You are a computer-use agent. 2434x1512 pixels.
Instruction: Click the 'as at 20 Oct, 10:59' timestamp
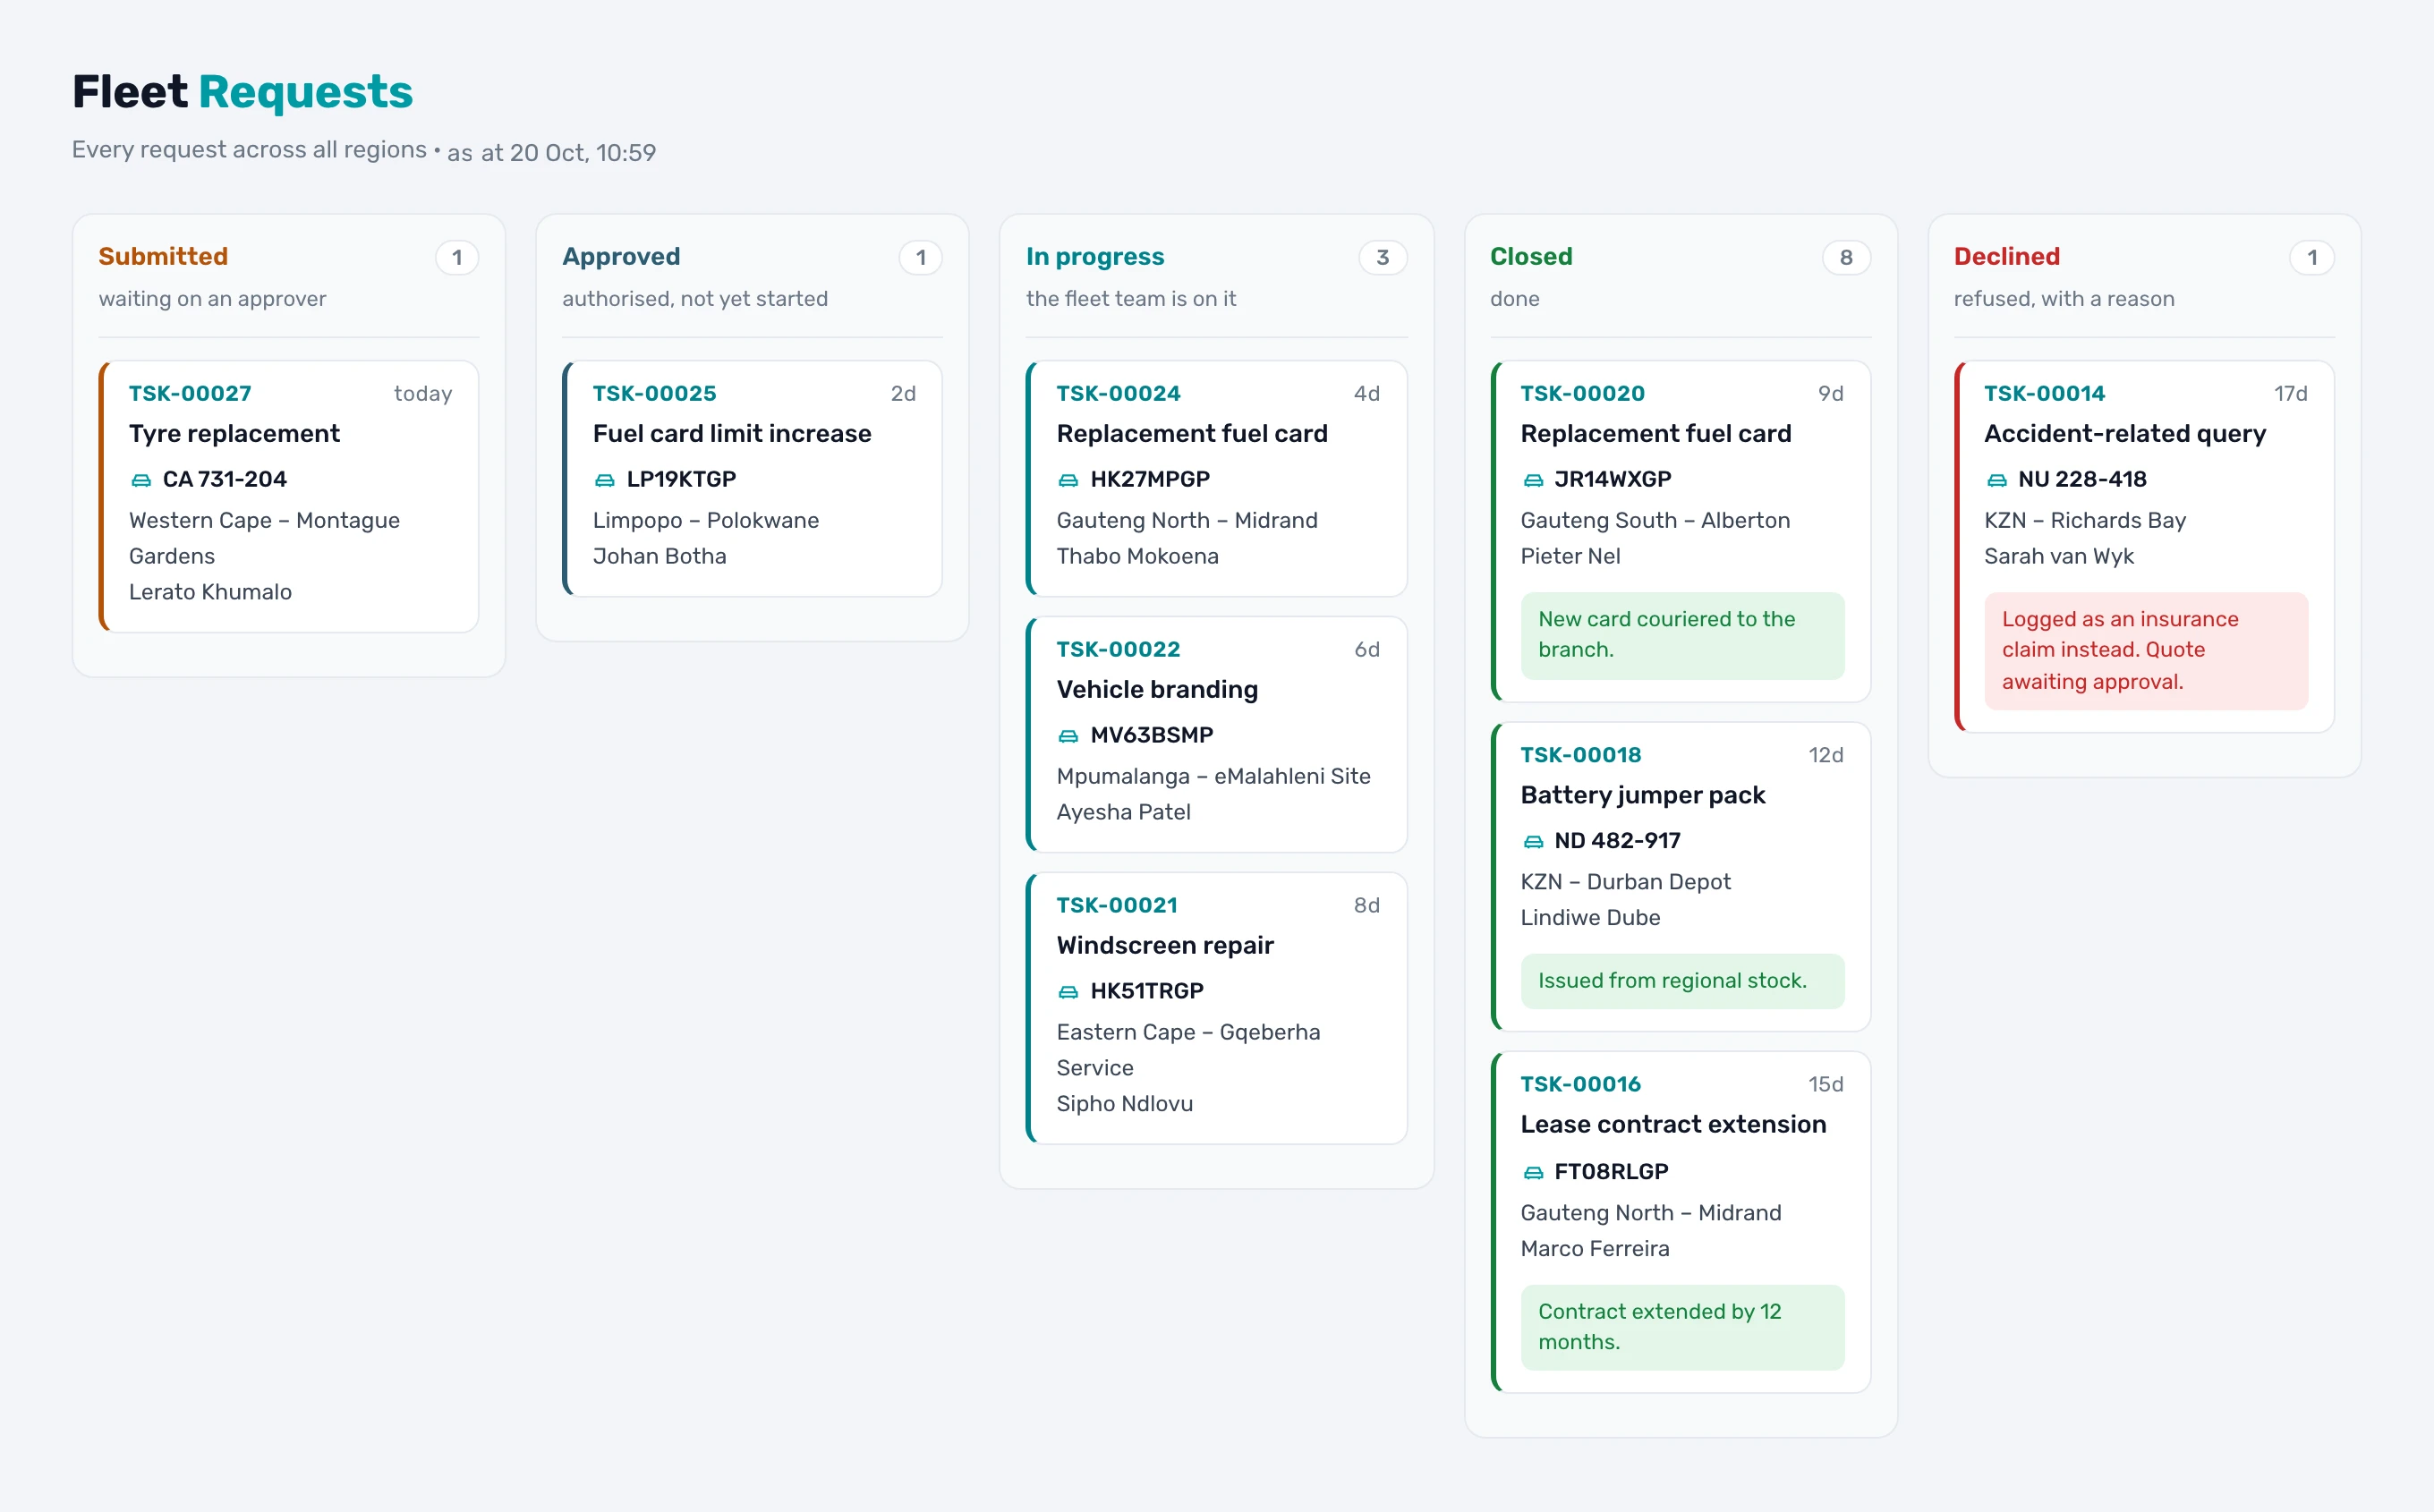(551, 153)
